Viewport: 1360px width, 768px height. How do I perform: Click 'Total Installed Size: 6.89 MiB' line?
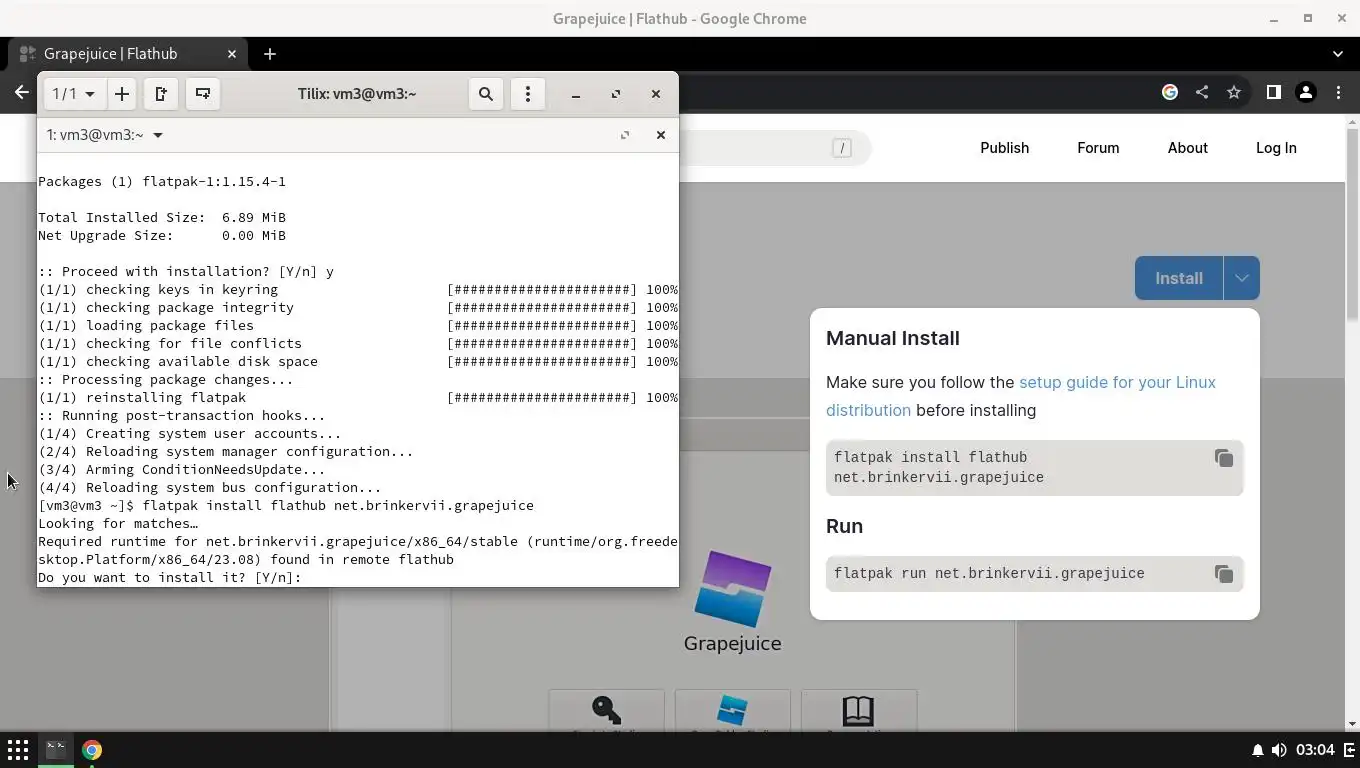coord(162,218)
